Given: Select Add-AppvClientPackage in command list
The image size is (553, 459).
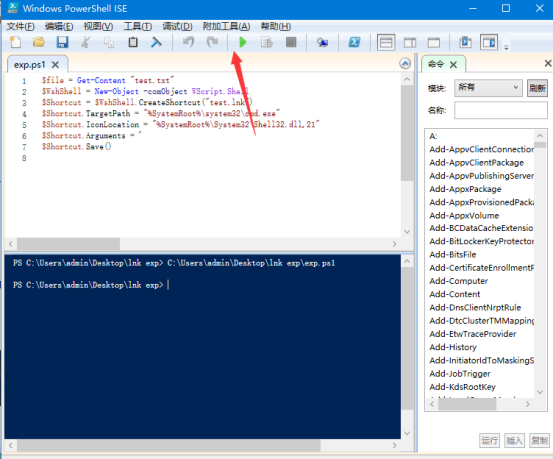Looking at the screenshot, I should click(476, 163).
